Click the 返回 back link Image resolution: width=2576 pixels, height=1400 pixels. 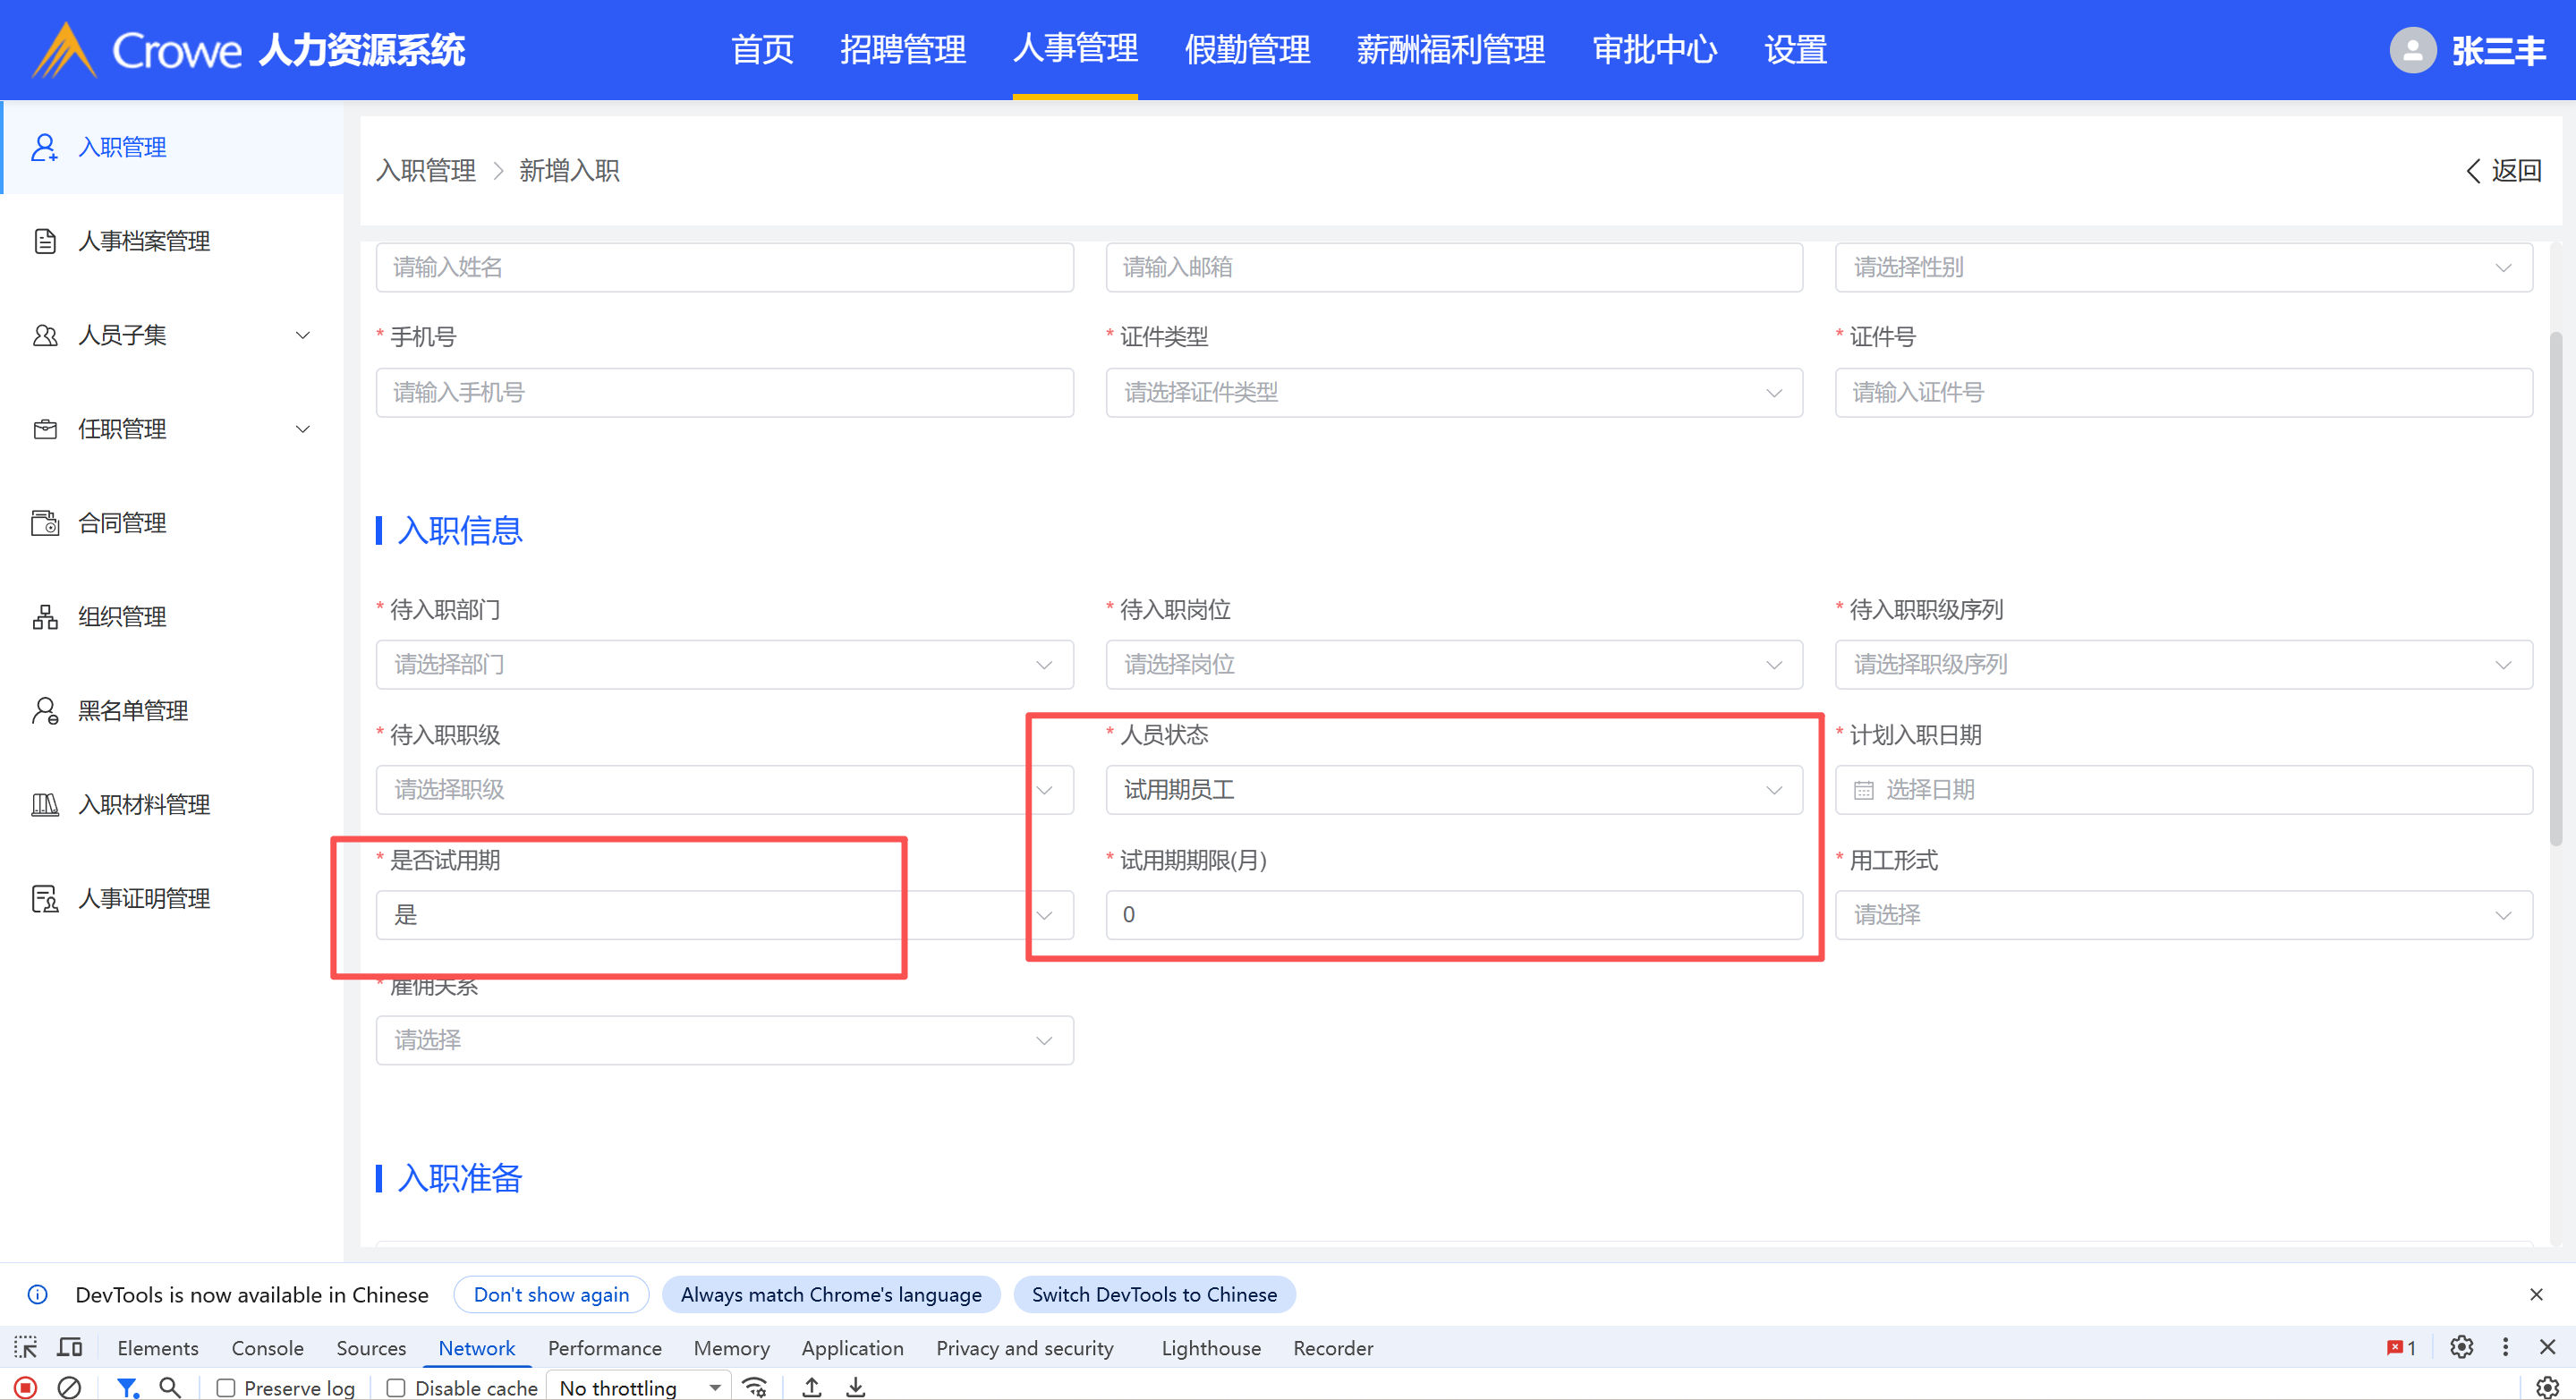coord(2504,171)
